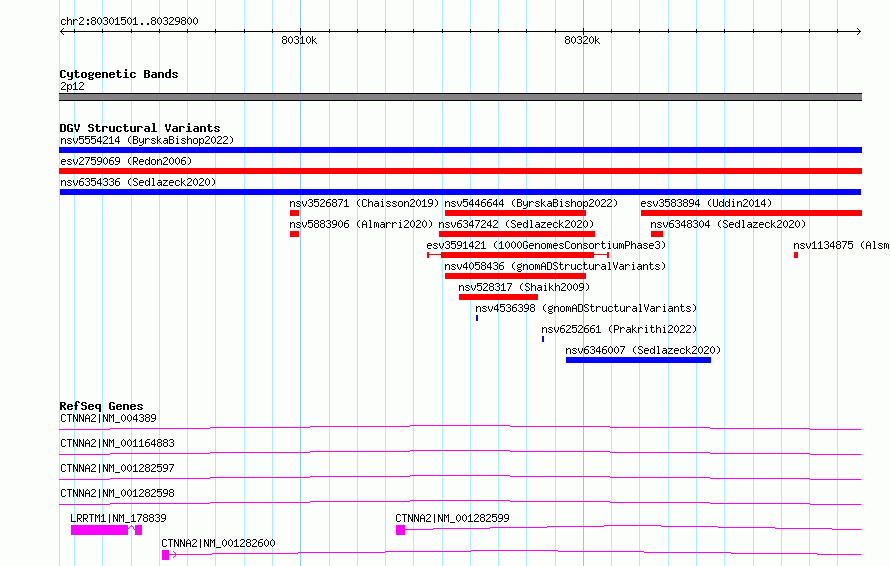890x566 pixels.
Task: Select the nsv5883906 (Almarri2020) variant label
Action: [x=362, y=224]
